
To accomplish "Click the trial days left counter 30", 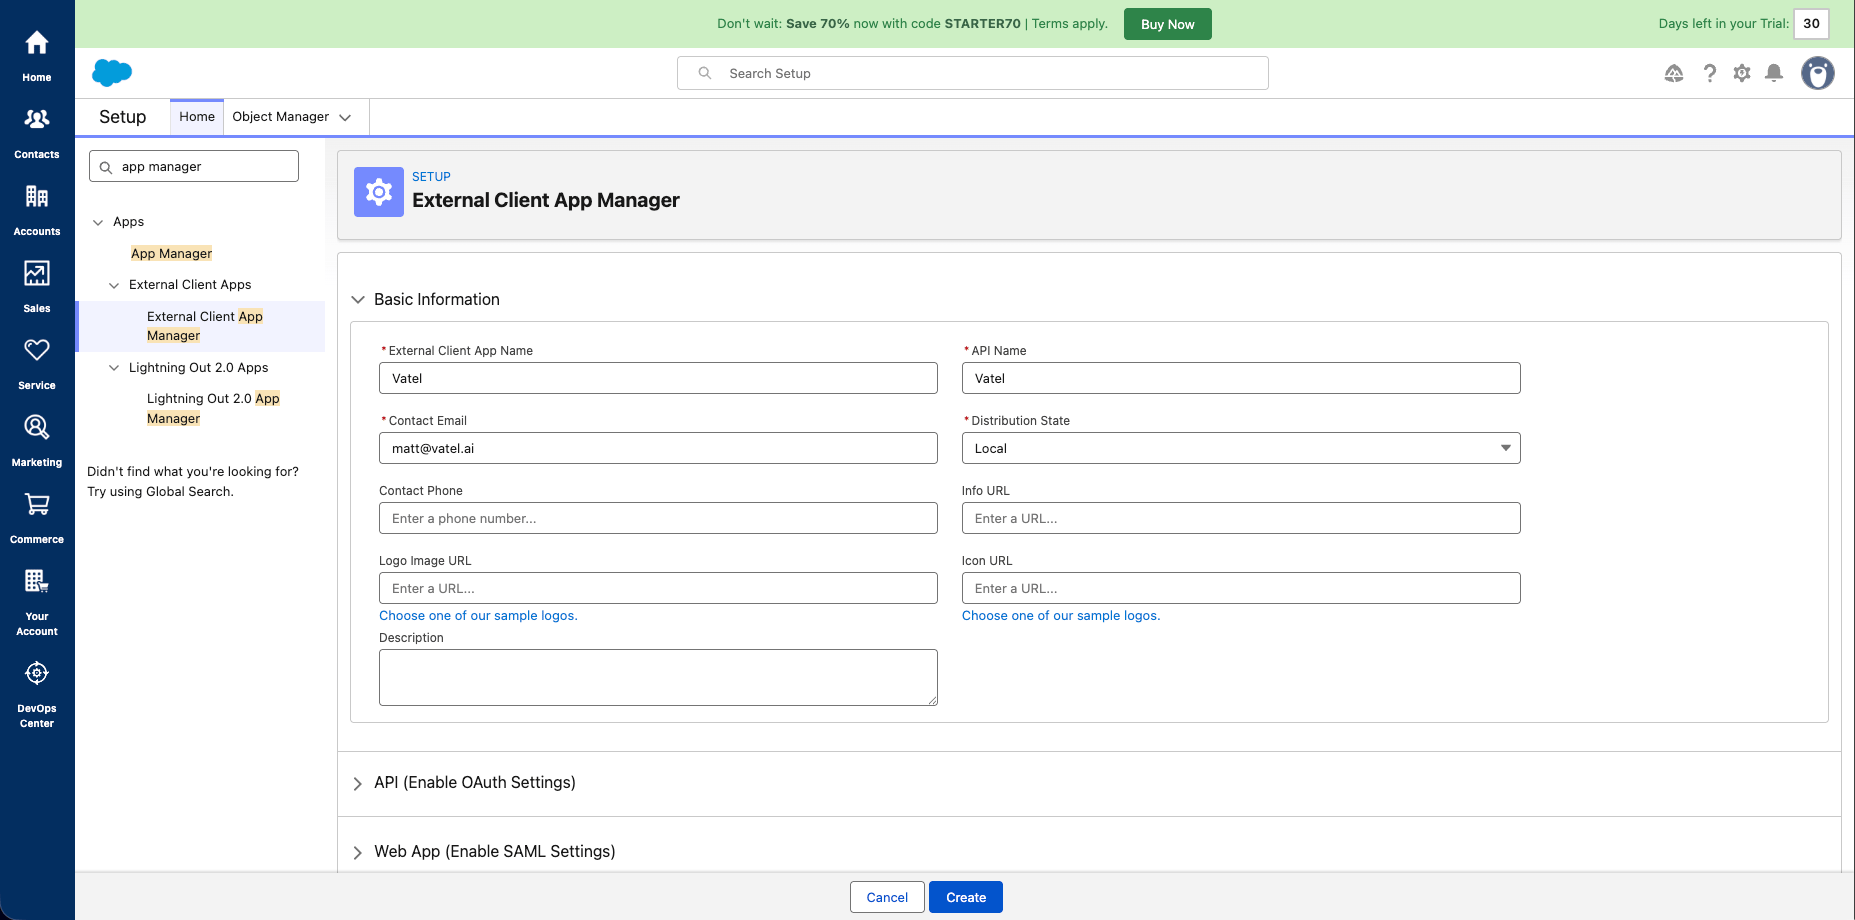I will [1811, 24].
